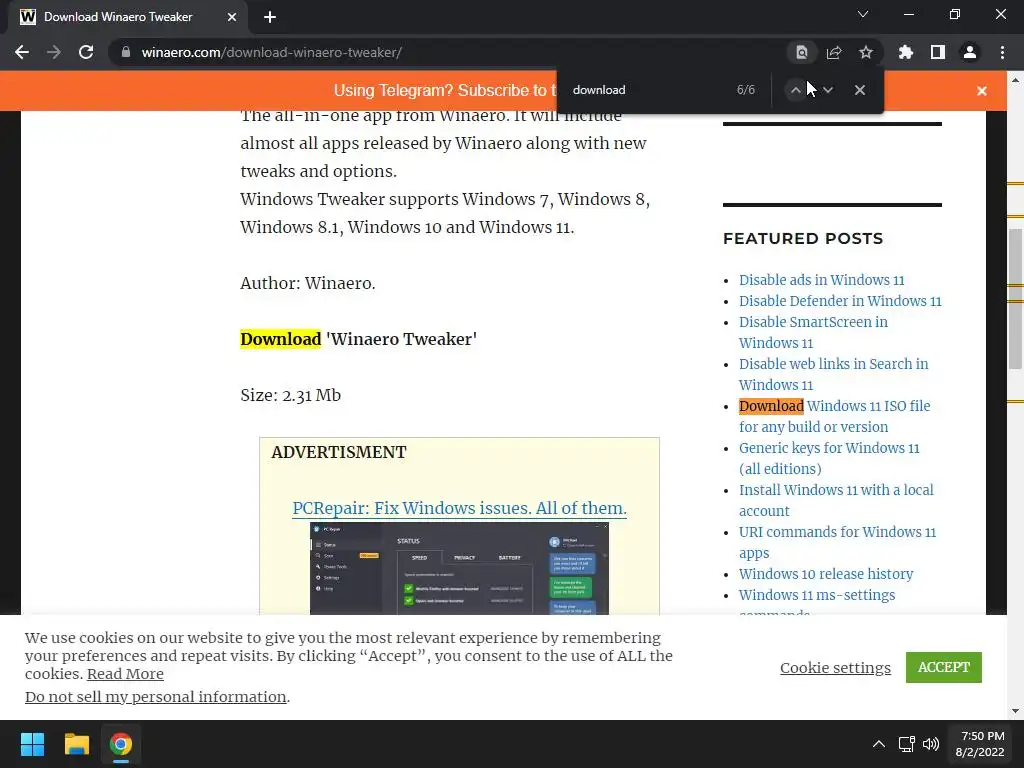This screenshot has height=768, width=1024.
Task: Open the network status tray icon
Action: 906,744
